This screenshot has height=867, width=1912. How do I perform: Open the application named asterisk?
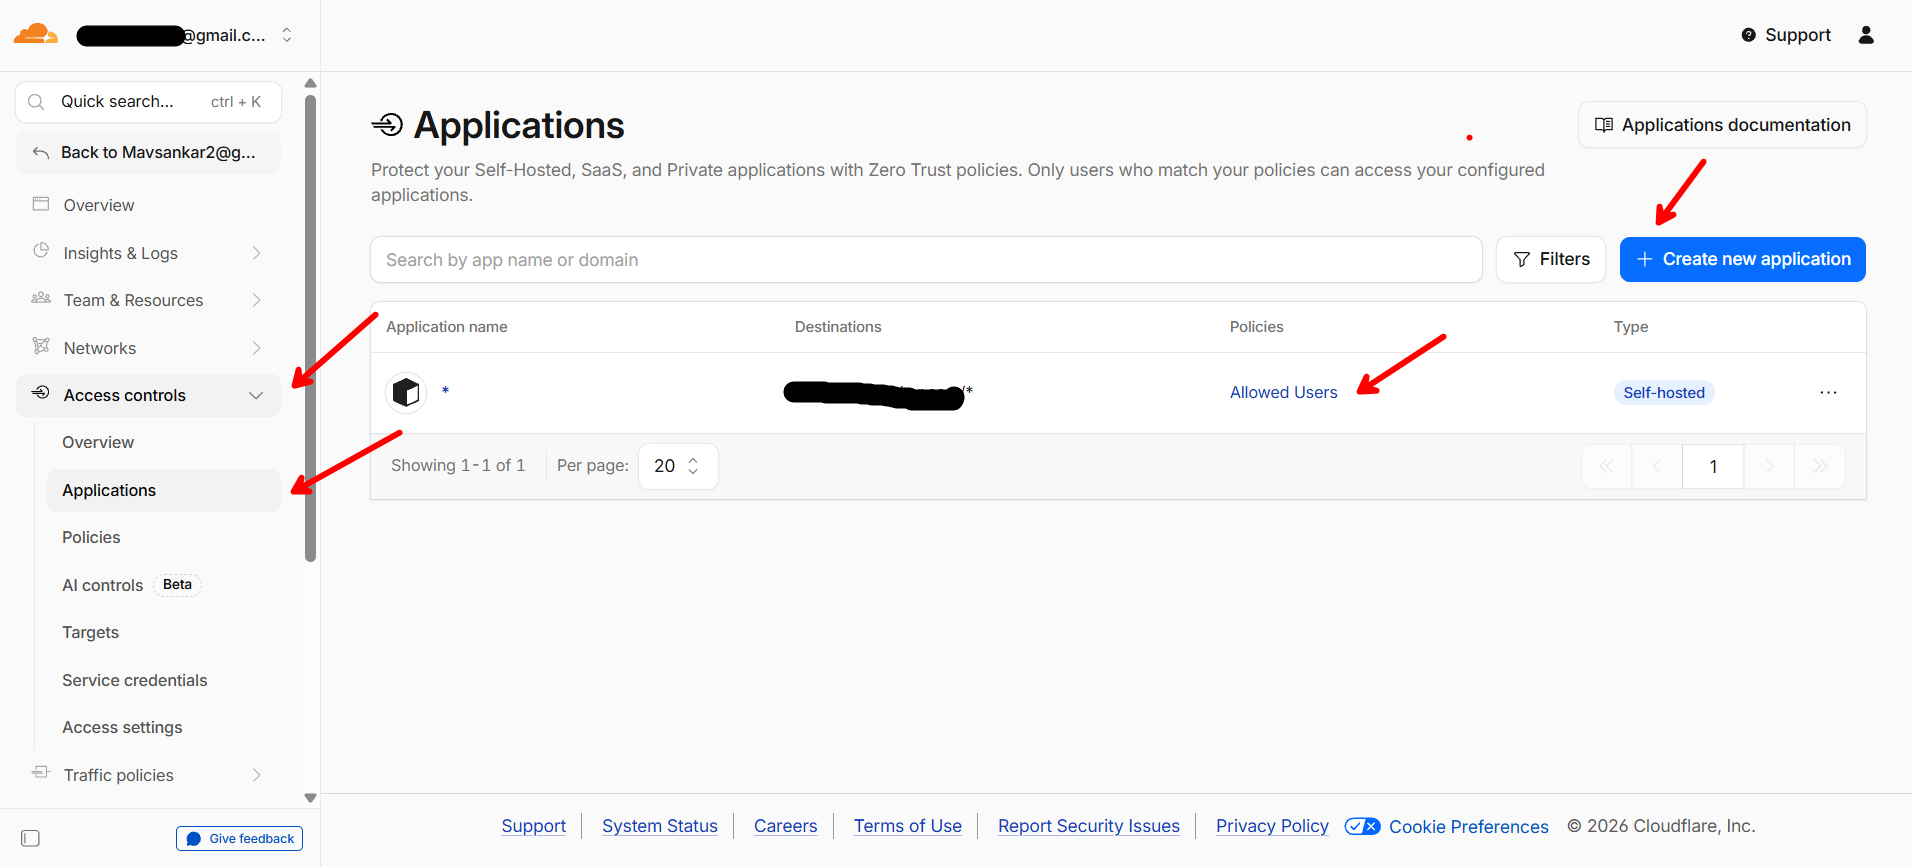445,391
